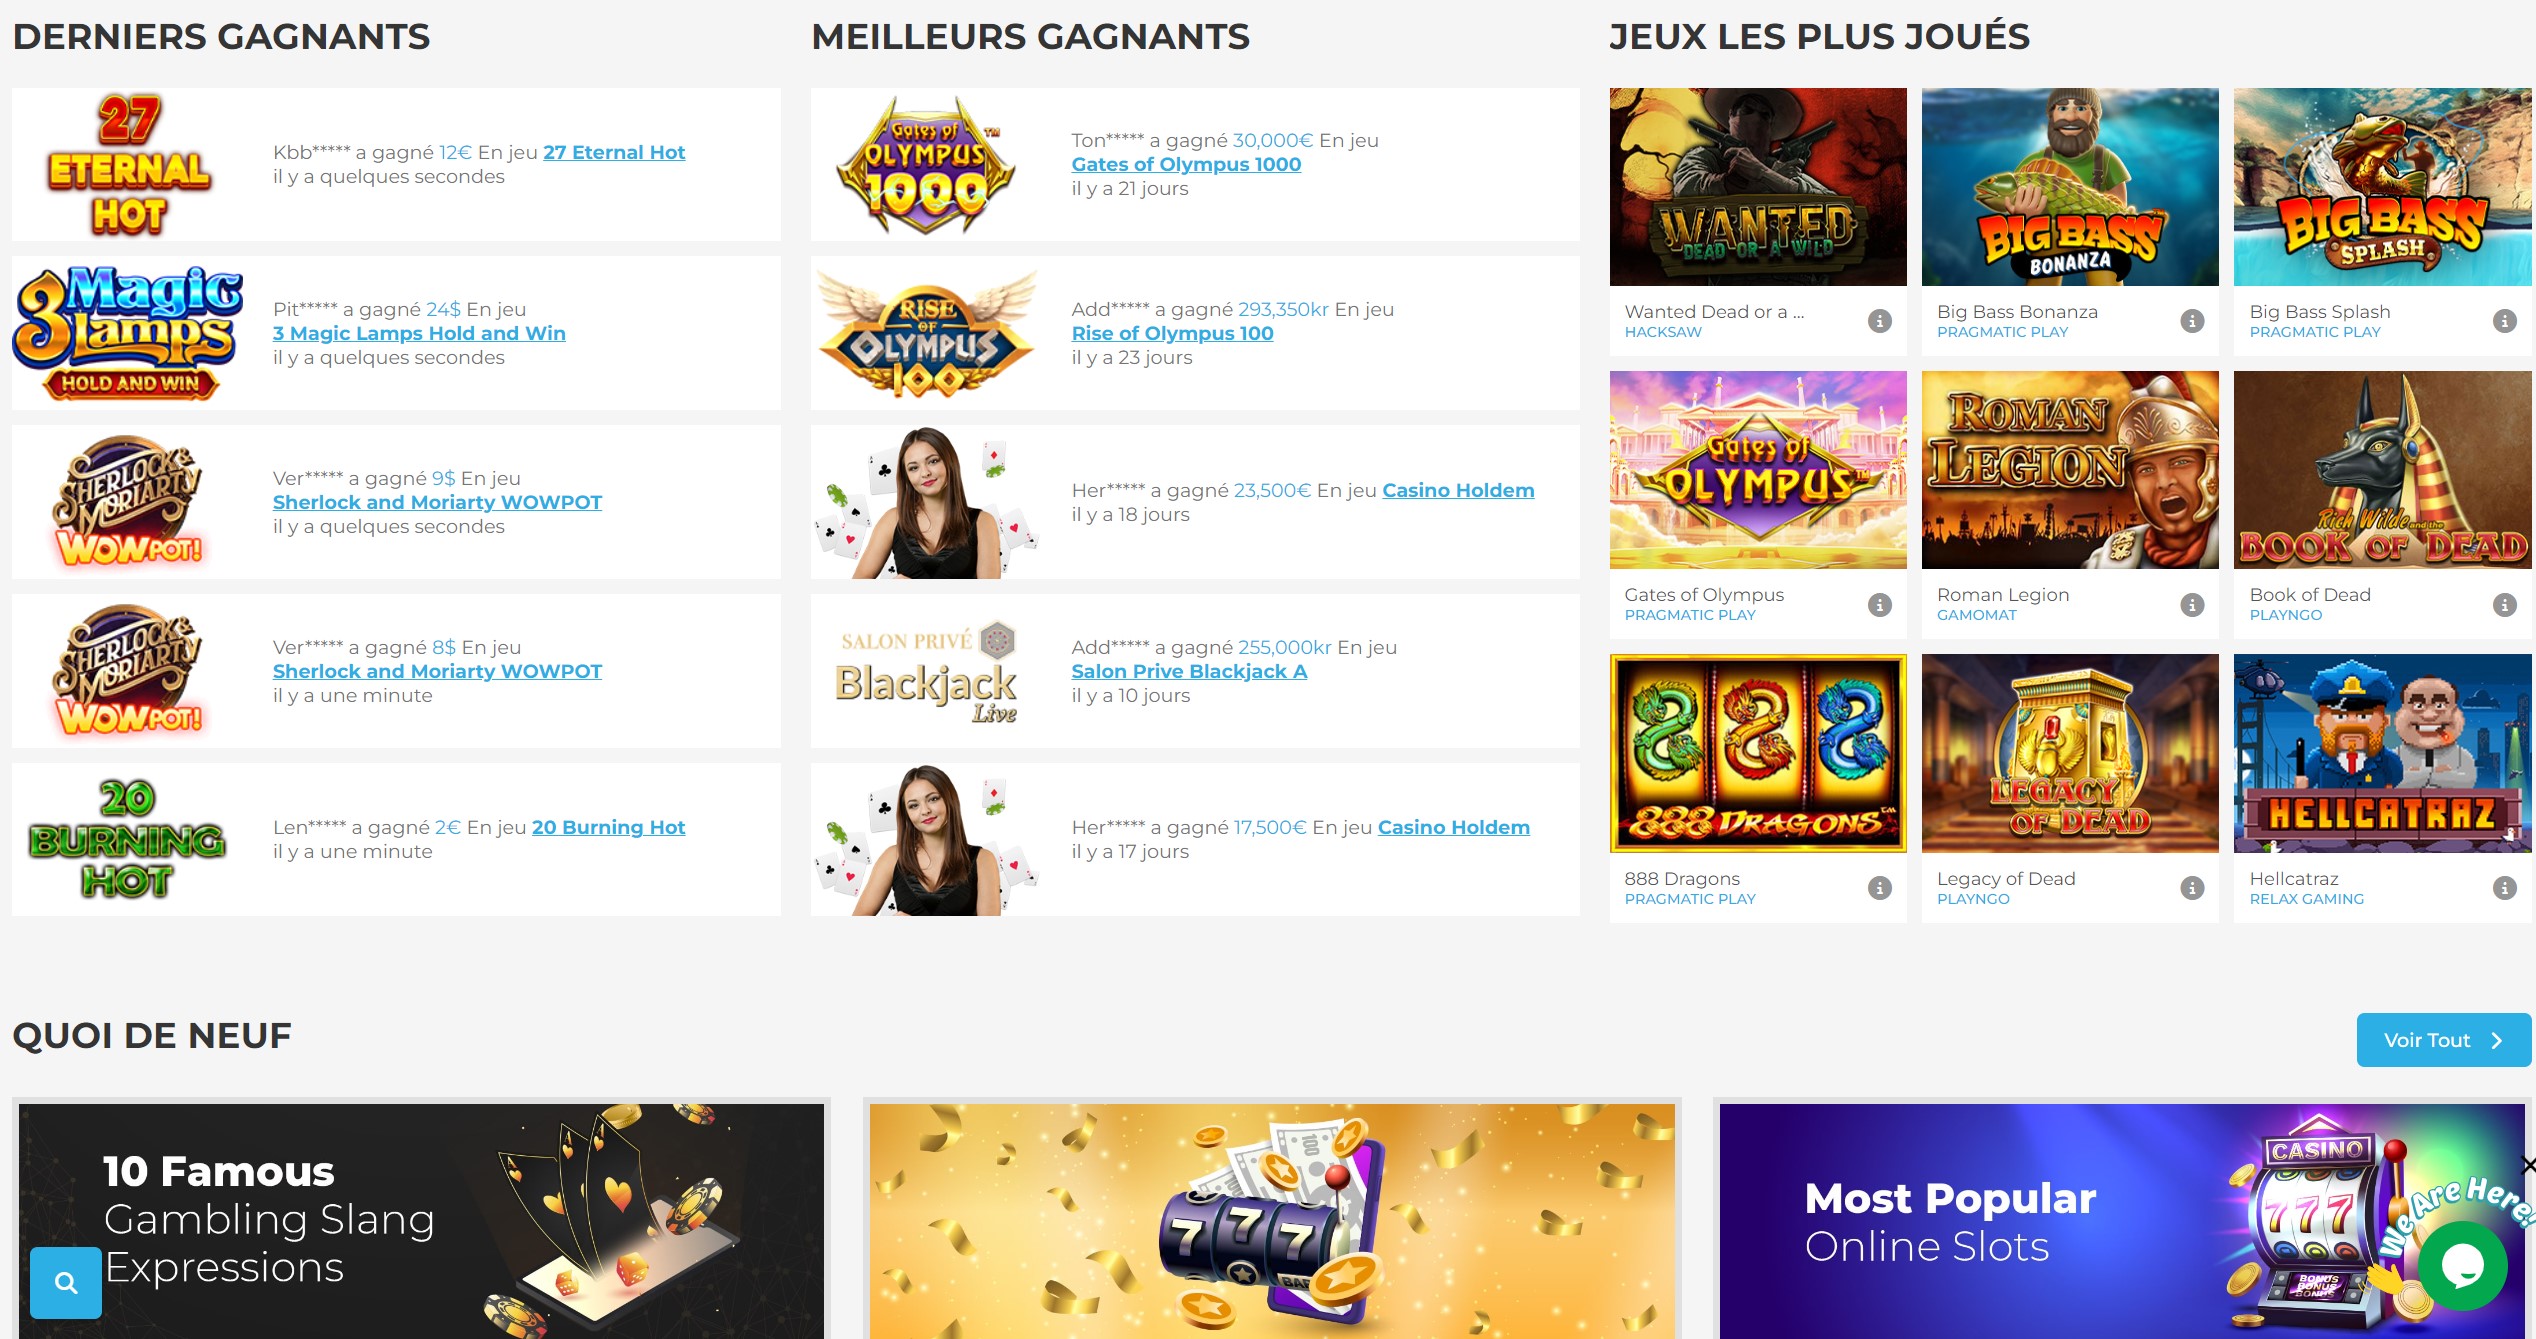The height and width of the screenshot is (1339, 2536).
Task: Show info for Book of Dead game
Action: pyautogui.click(x=2504, y=604)
